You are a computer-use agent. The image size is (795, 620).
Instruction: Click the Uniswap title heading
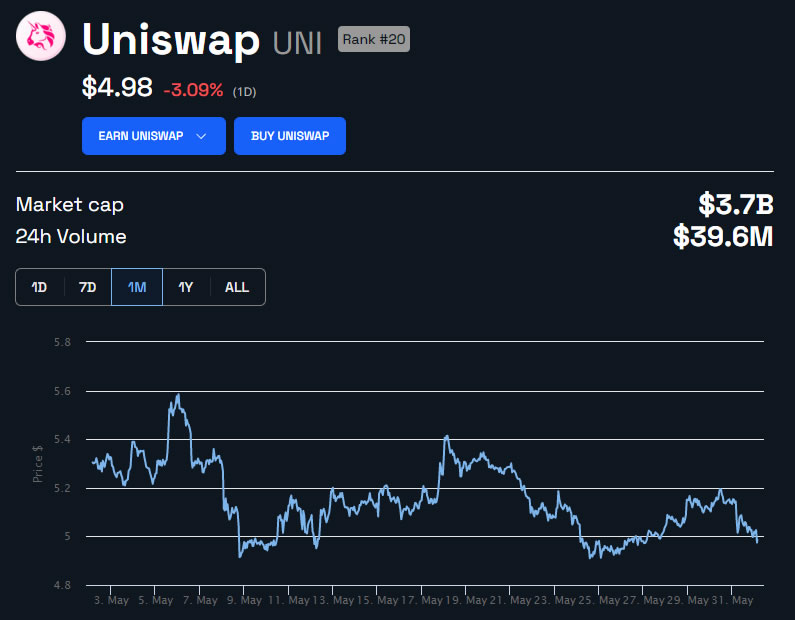[172, 39]
